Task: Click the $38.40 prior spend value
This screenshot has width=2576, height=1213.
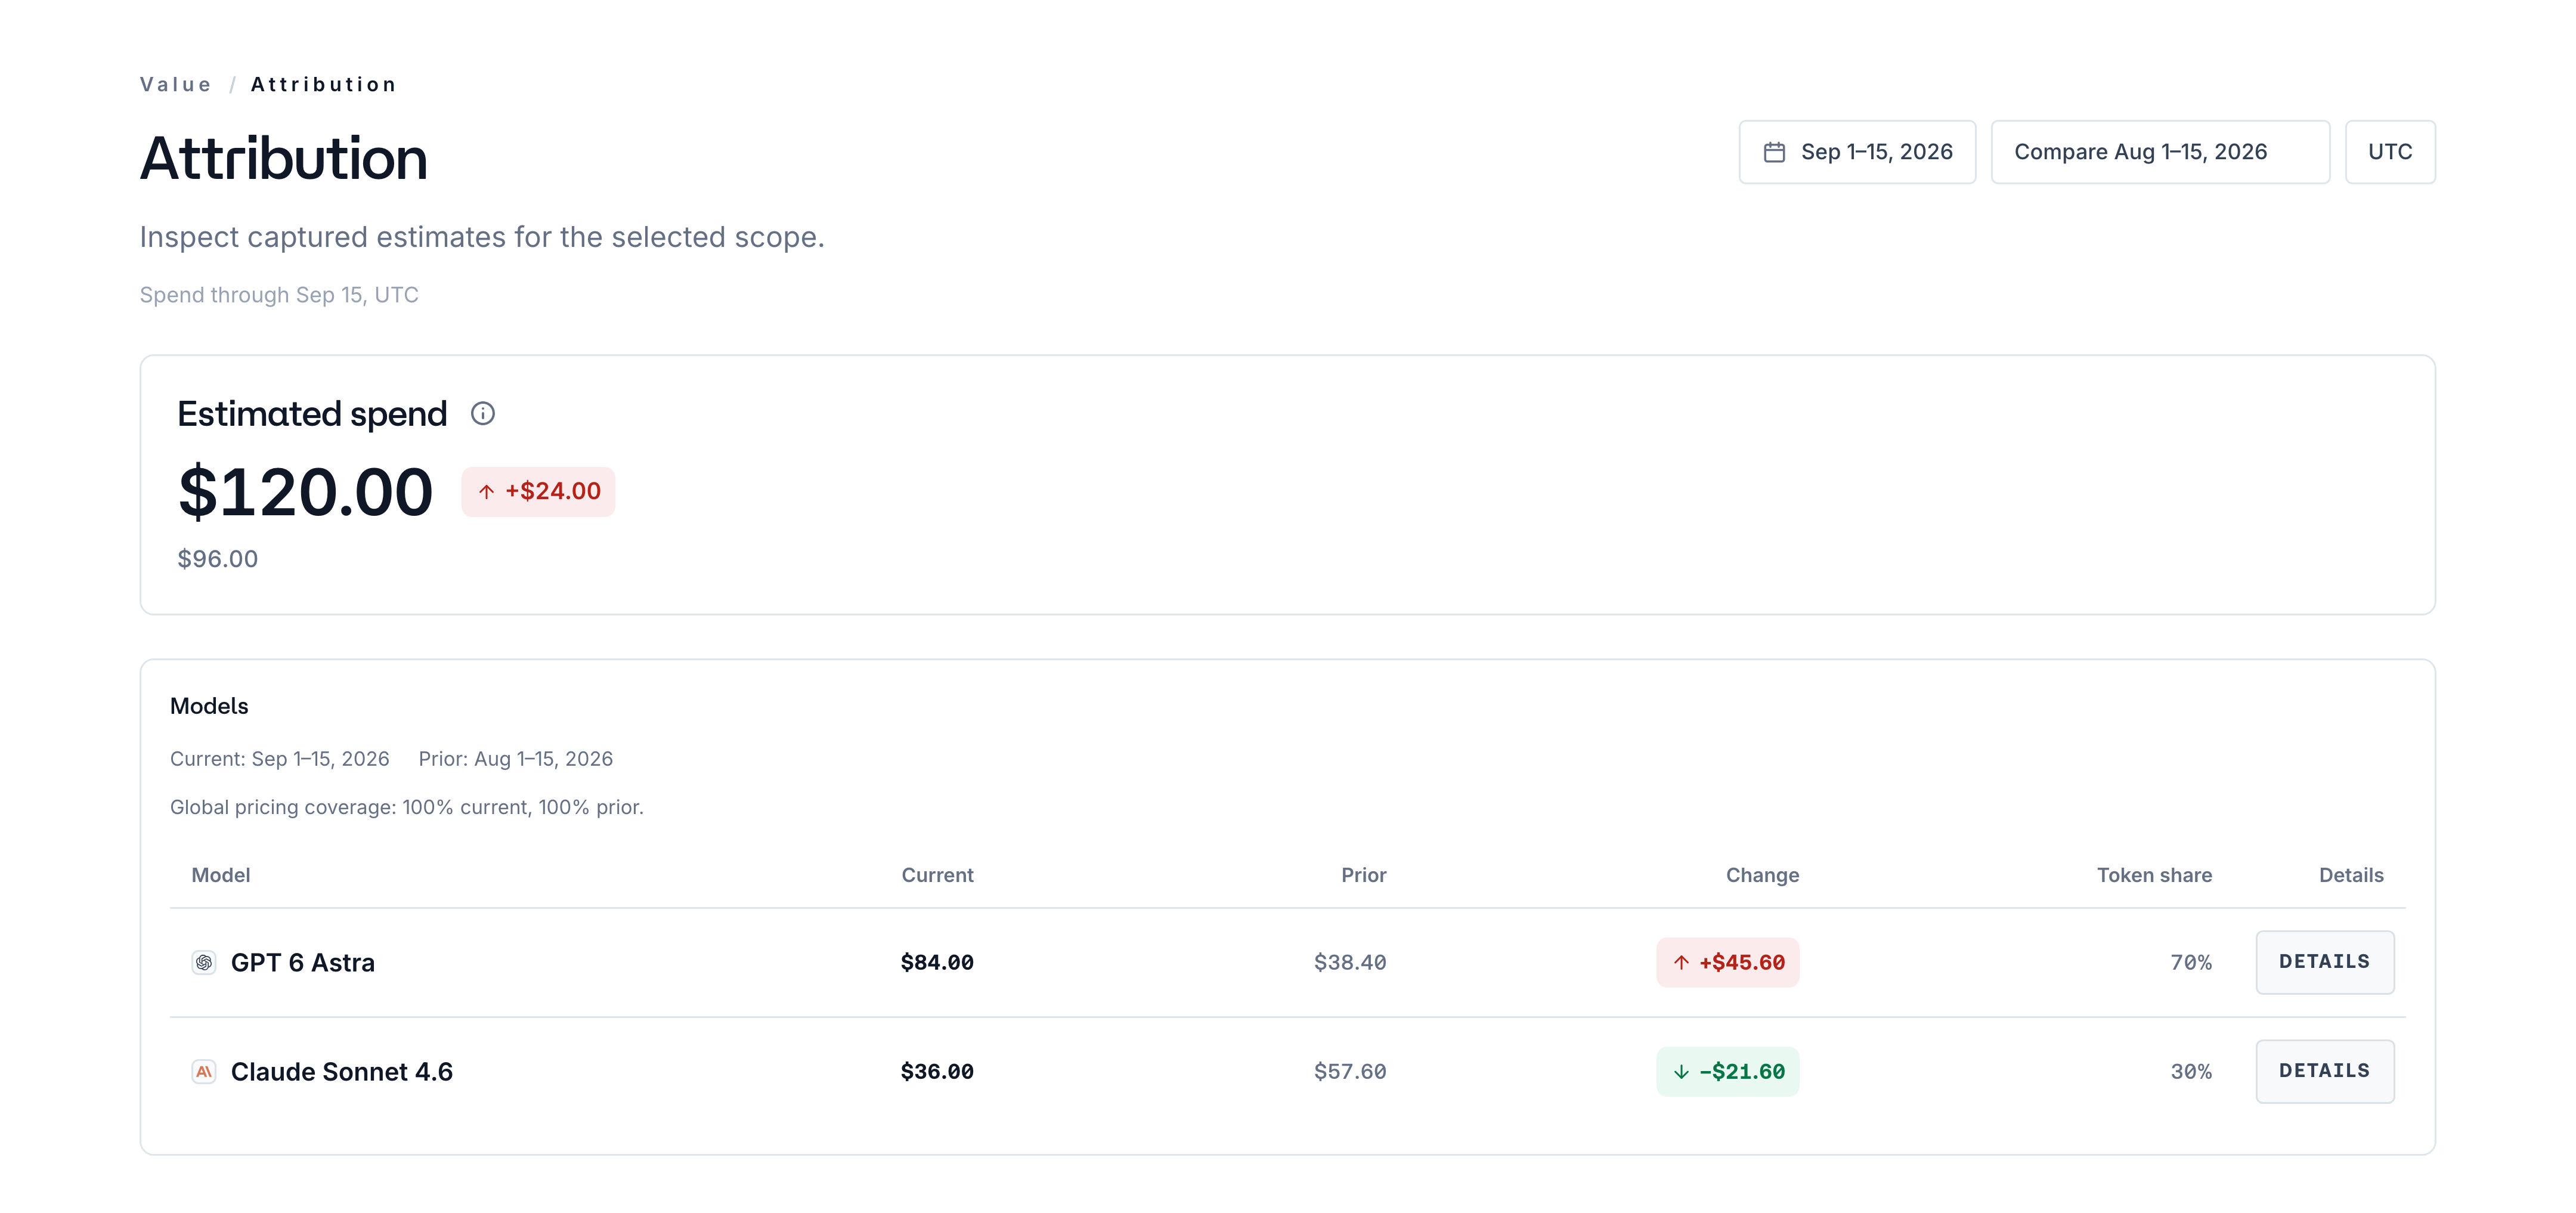Action: tap(1350, 962)
